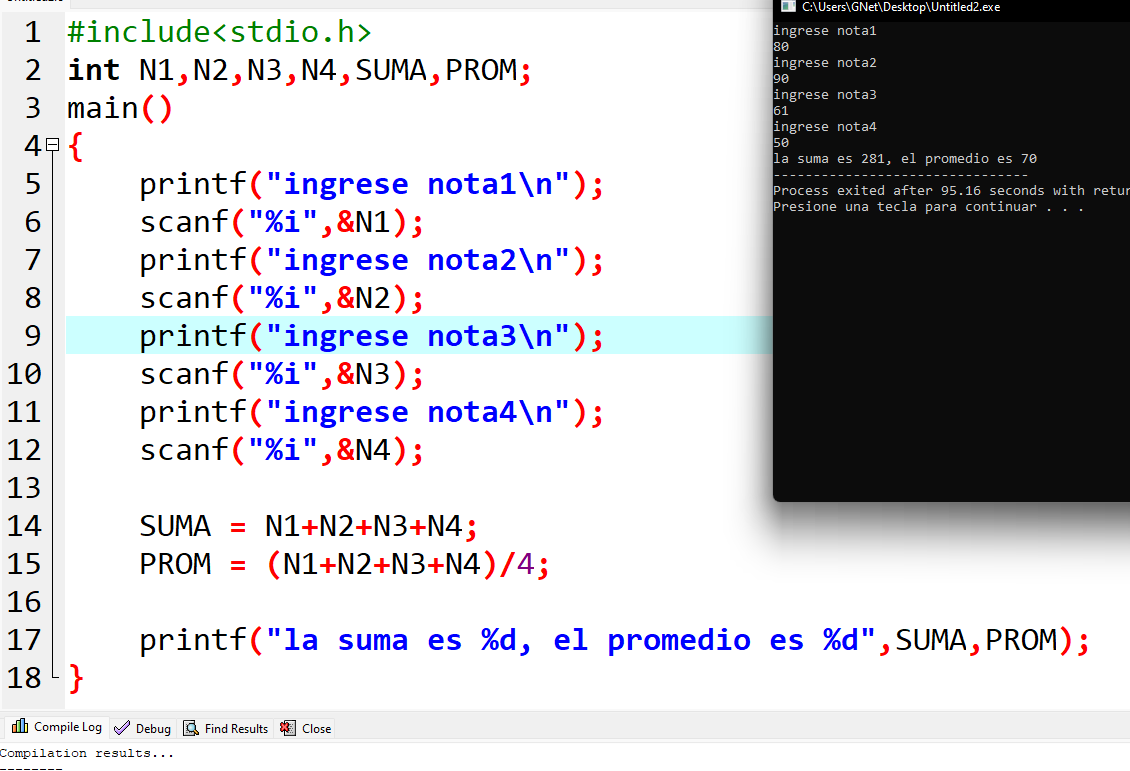Click the scanf line reading &N1
The image size is (1130, 771).
tap(282, 222)
